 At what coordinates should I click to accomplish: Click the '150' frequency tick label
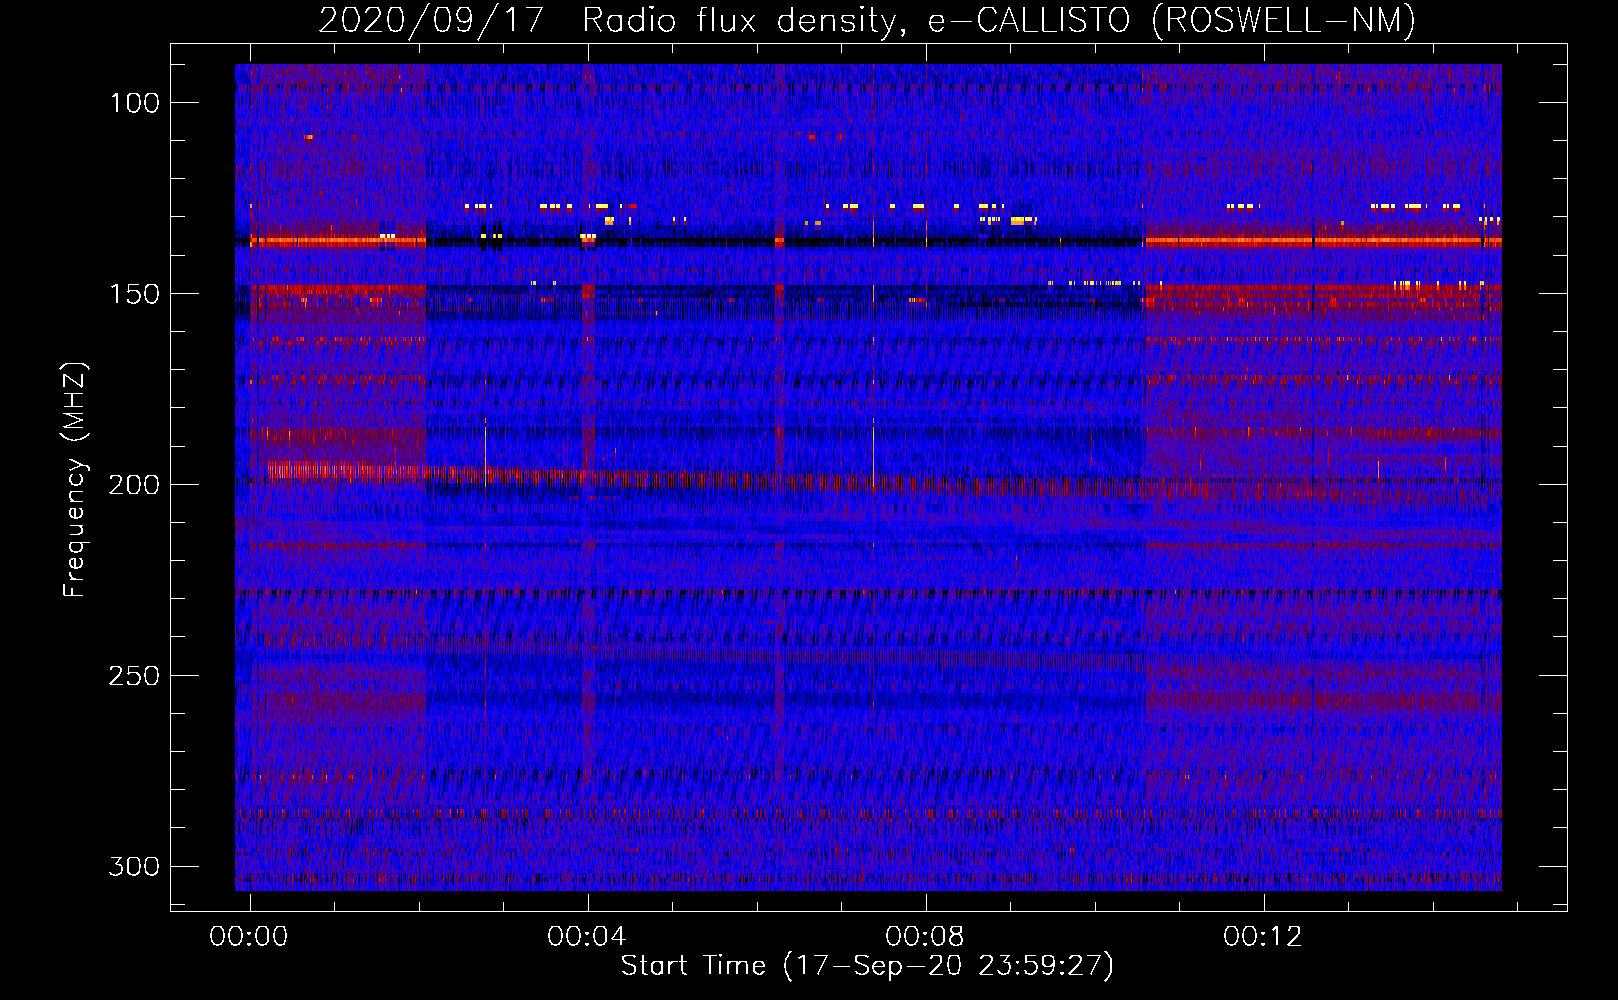[135, 294]
